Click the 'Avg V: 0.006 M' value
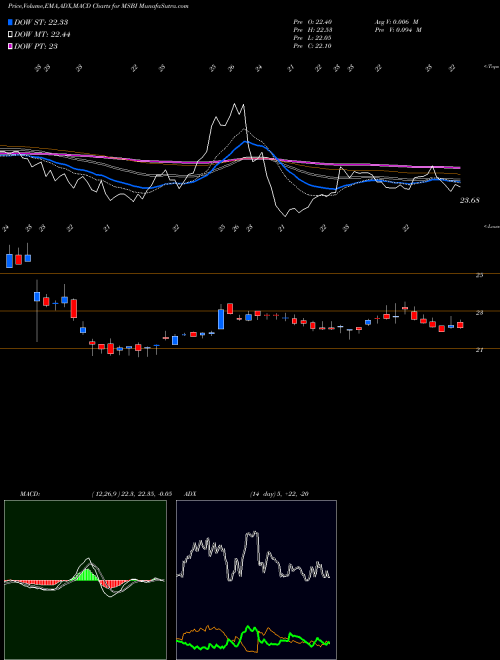The width and height of the screenshot is (500, 660). pyautogui.click(x=396, y=22)
